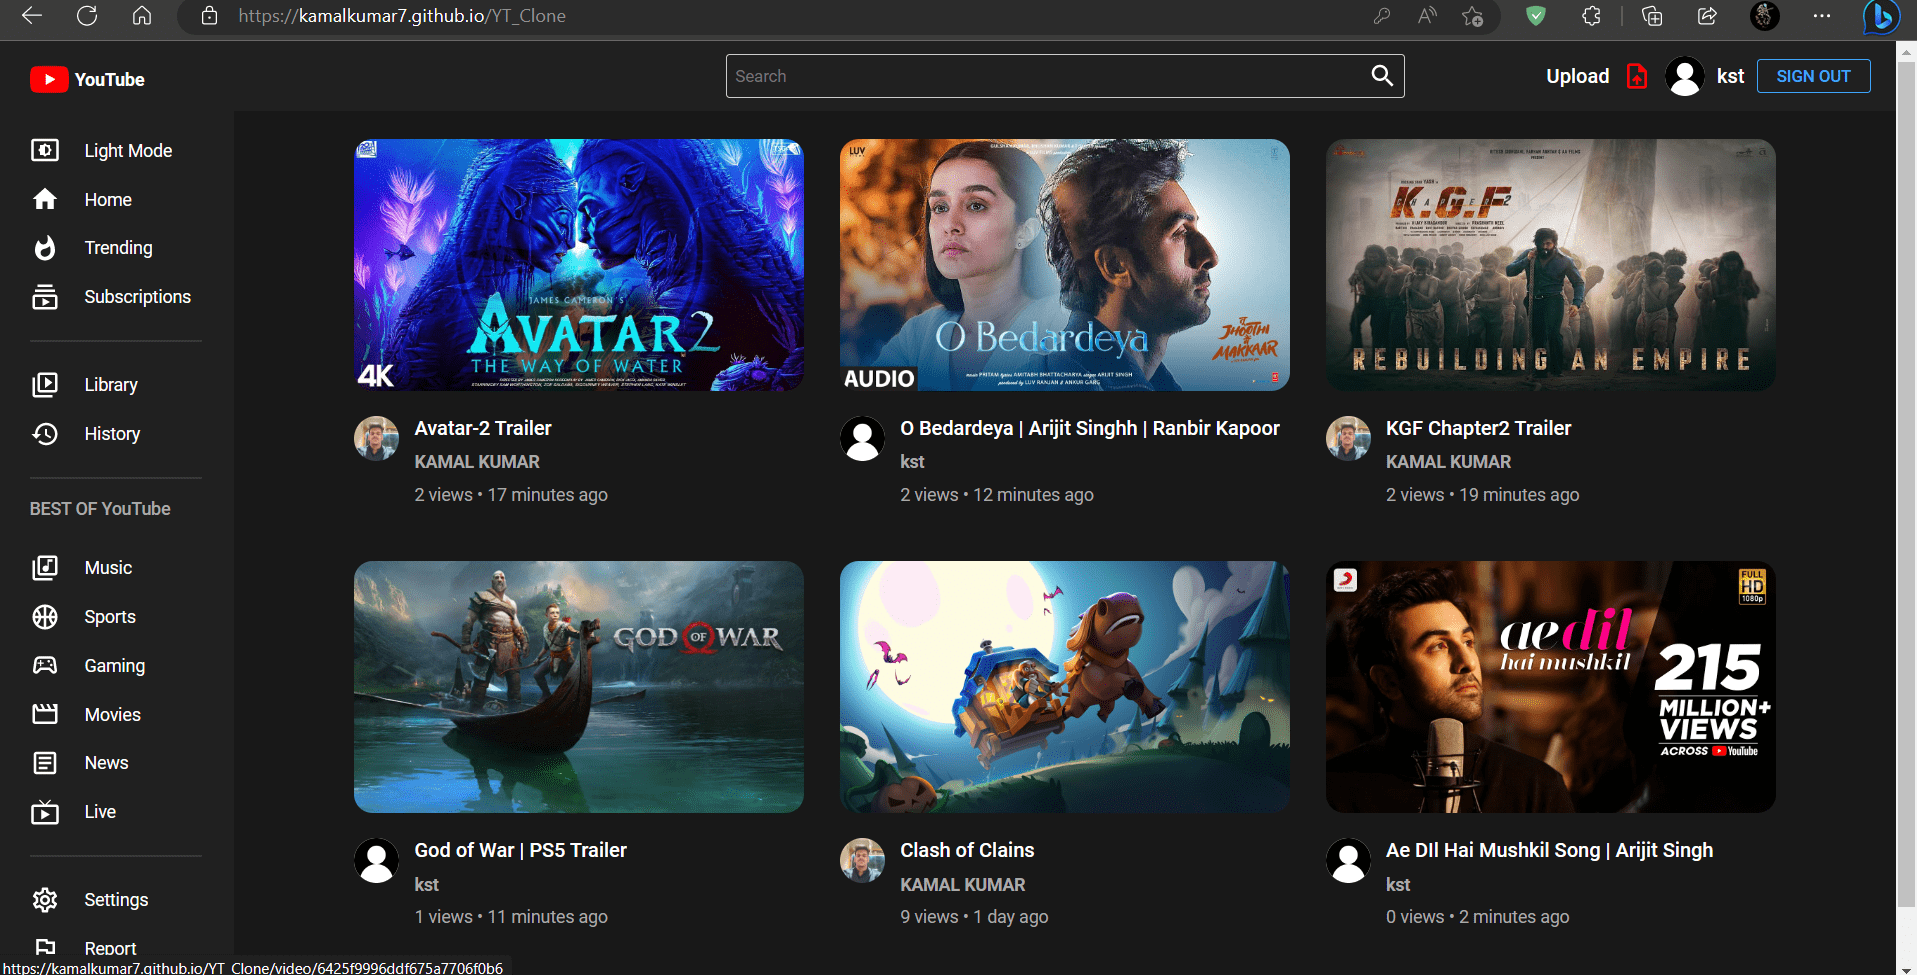The height and width of the screenshot is (975, 1917).
Task: Switch to Light Mode
Action: (x=127, y=150)
